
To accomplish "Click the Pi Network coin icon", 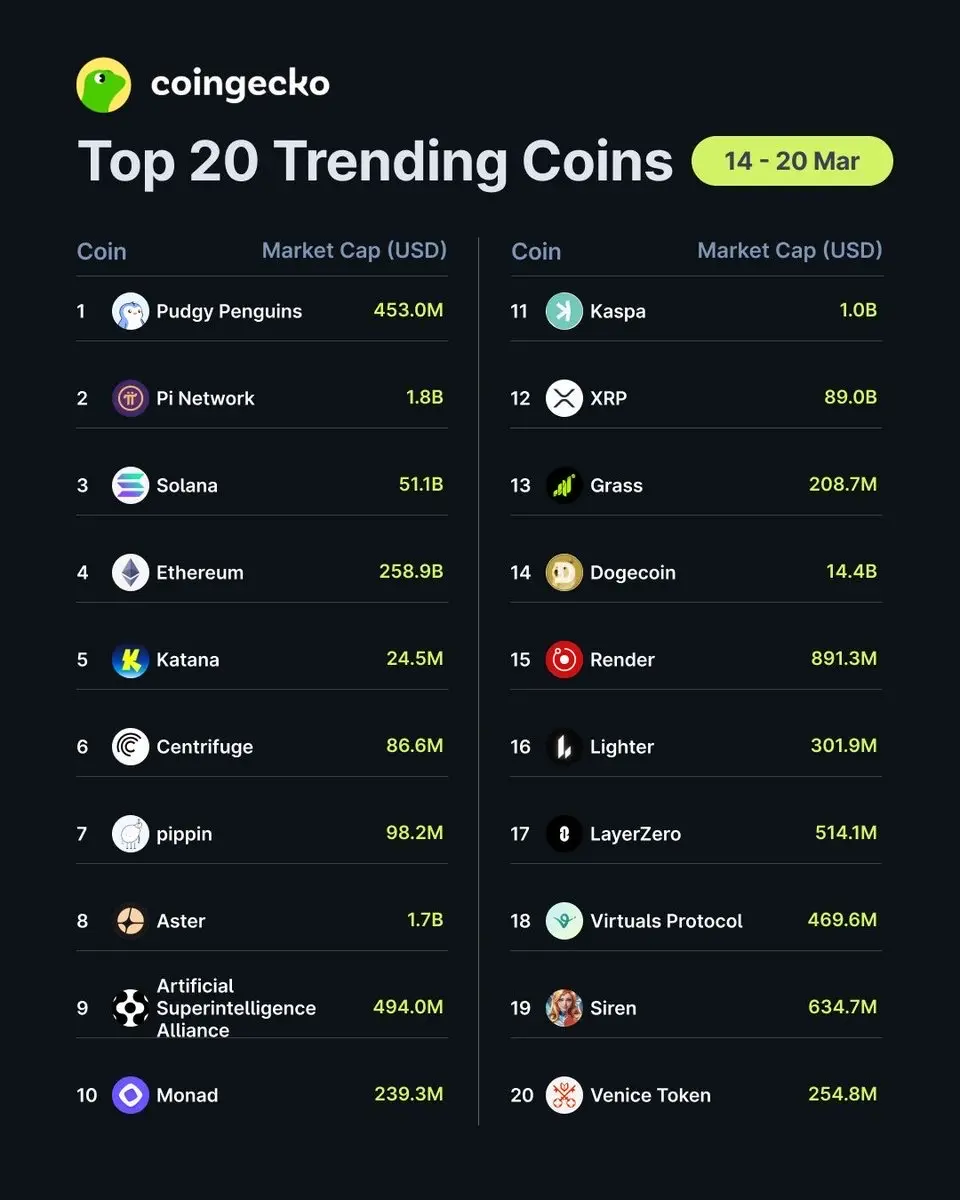I will tap(130, 398).
